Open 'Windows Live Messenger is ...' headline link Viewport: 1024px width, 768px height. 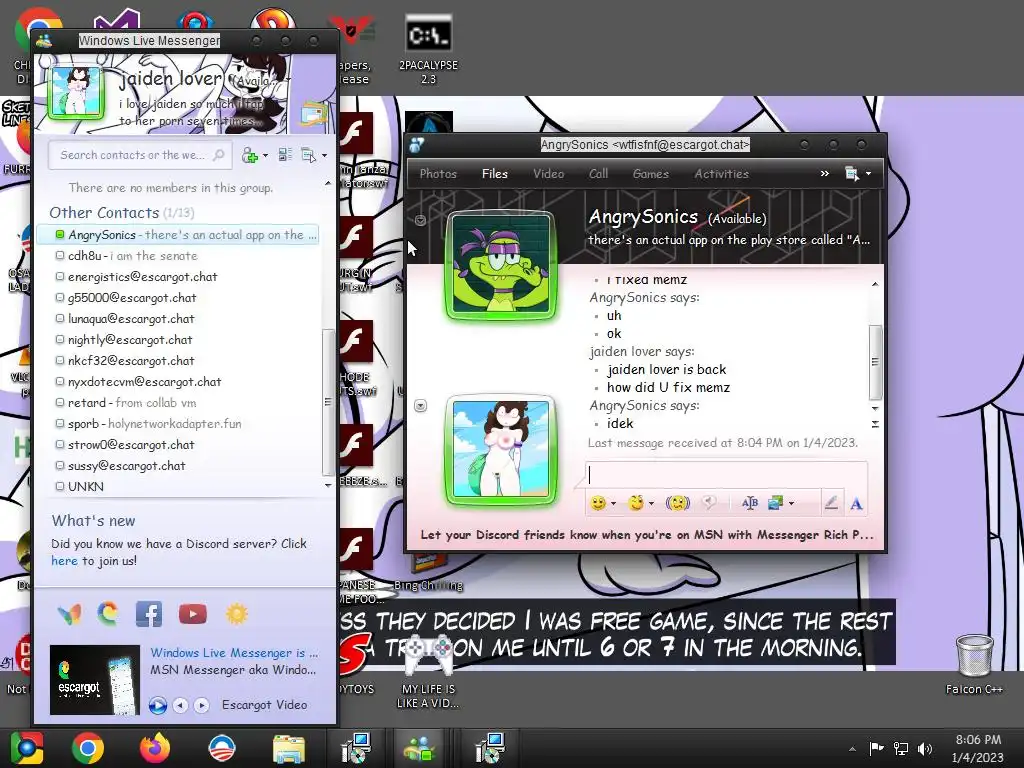pos(234,652)
